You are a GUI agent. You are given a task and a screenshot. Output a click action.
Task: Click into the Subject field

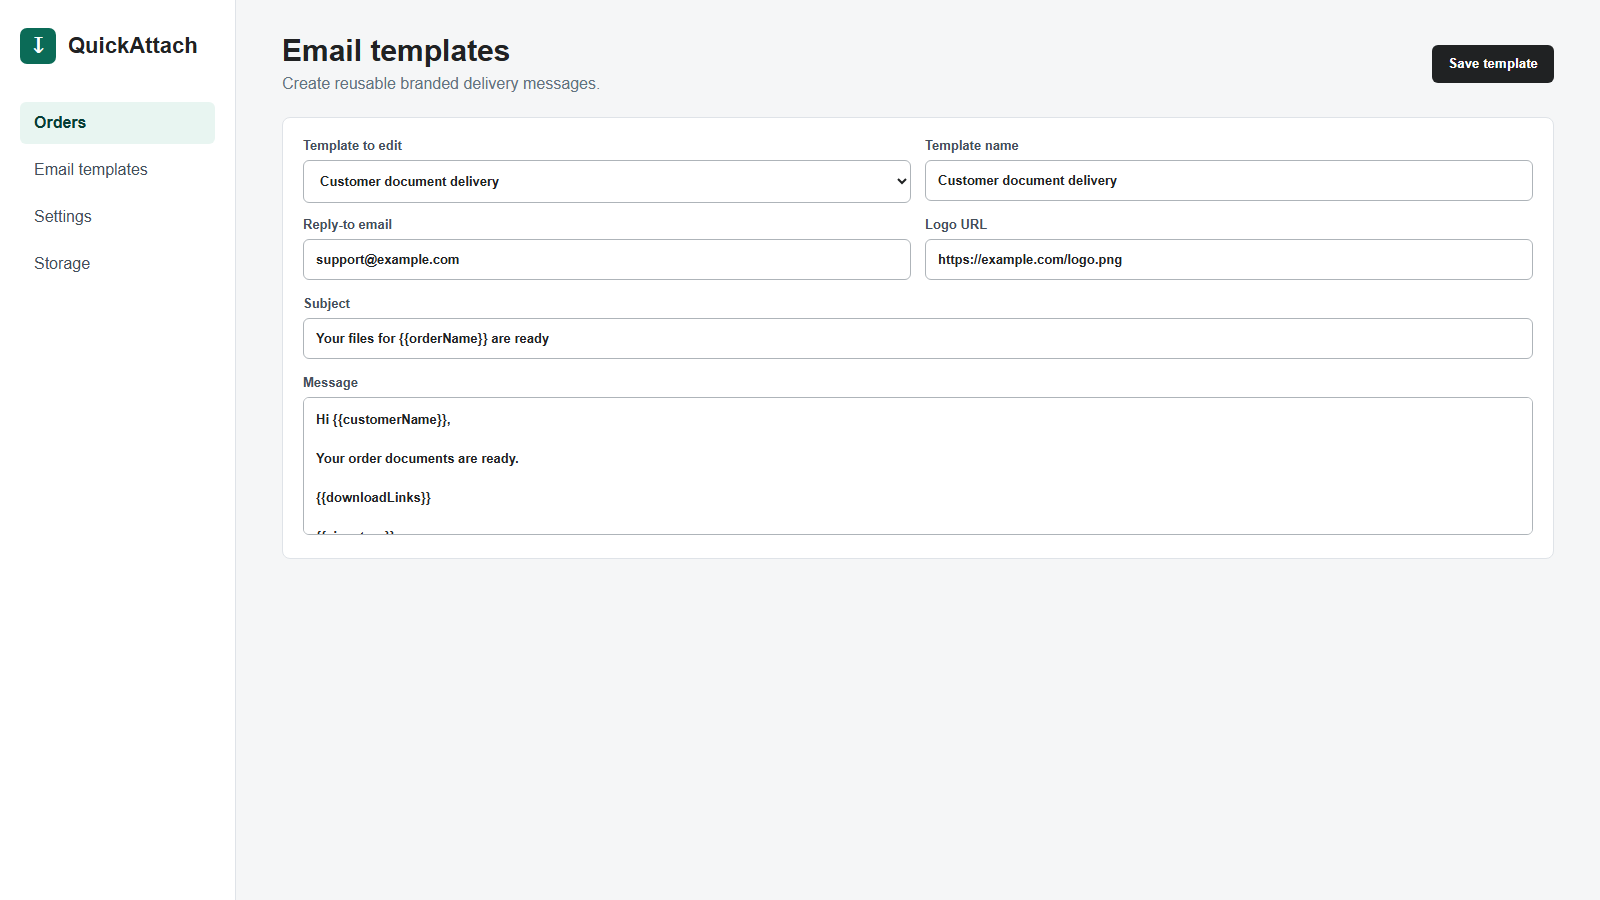point(918,339)
